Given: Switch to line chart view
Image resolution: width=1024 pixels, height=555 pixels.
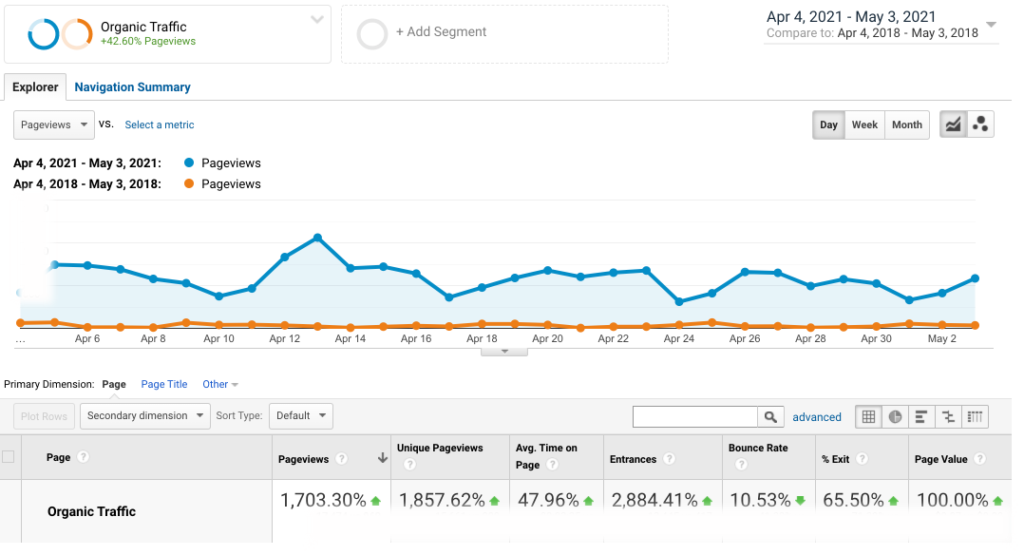Looking at the screenshot, I should coord(953,125).
